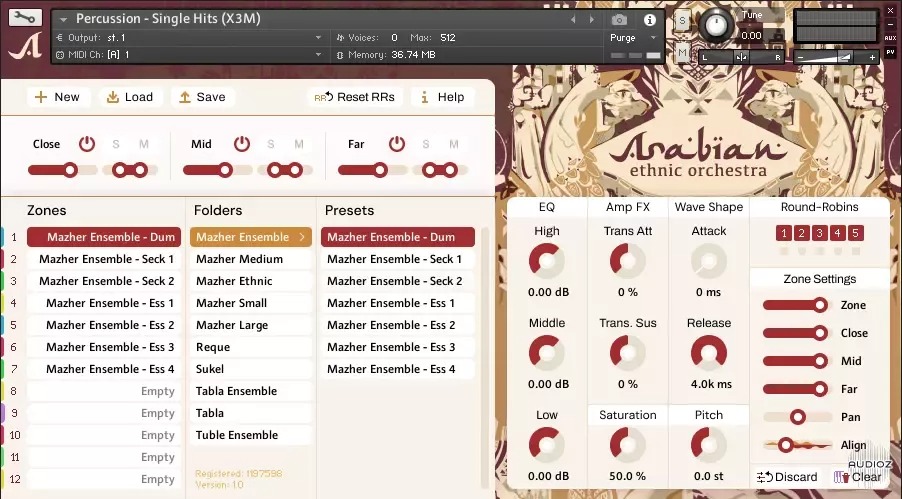Click the Trans. Sus knob
The width and height of the screenshot is (902, 499).
628,353
